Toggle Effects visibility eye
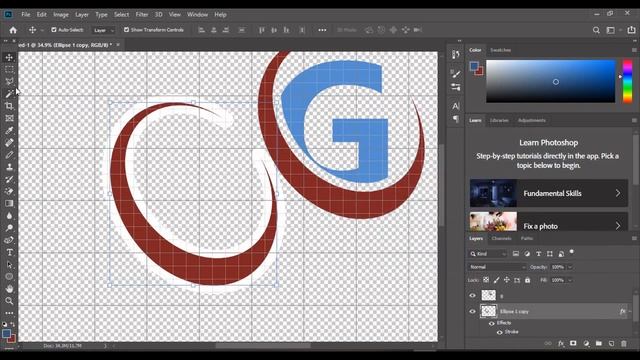Image resolution: width=640 pixels, height=360 pixels. coord(492,323)
